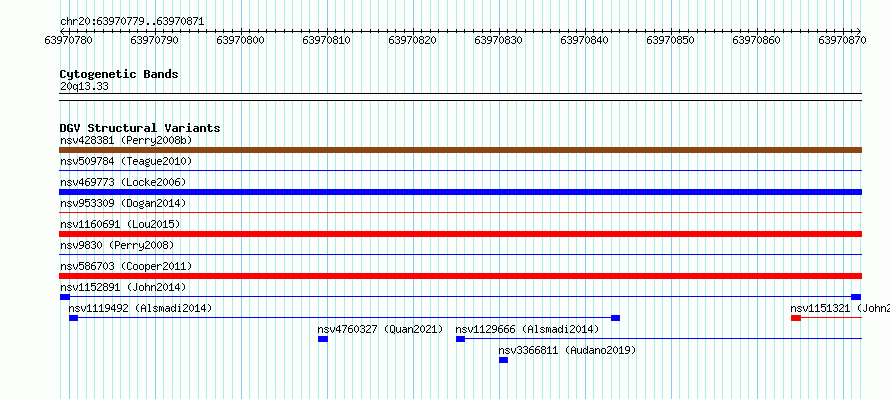This screenshot has width=890, height=399.
Task: Click ruler position 63970860
Action: (x=757, y=40)
